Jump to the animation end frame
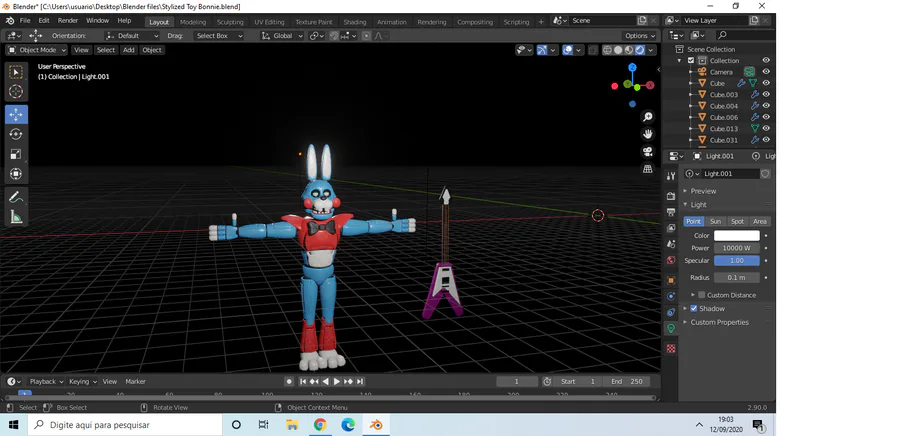 pos(360,382)
